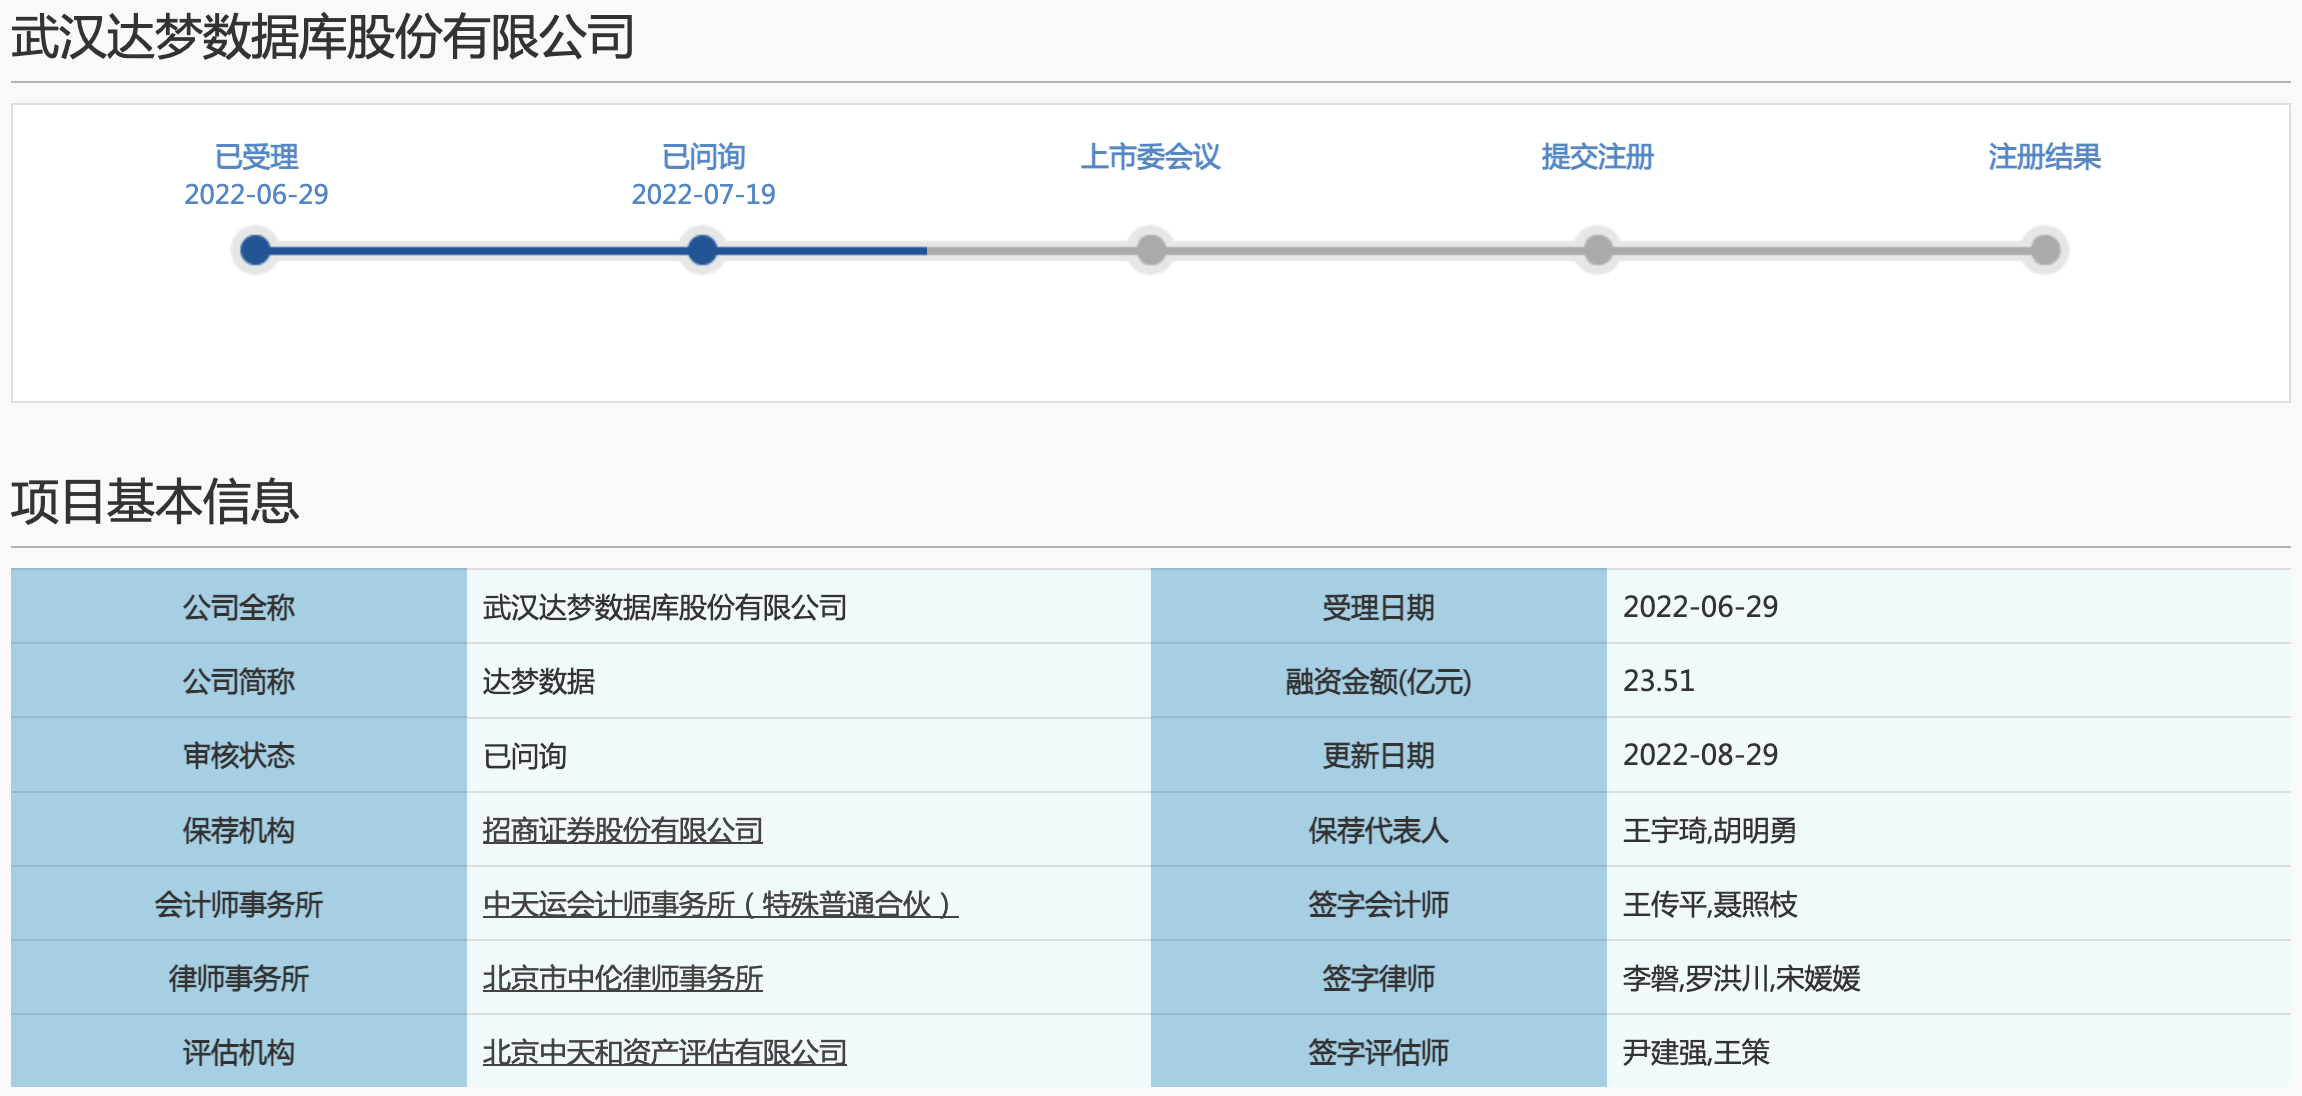Click the 2022-07-19 inquiry date text
Image resolution: width=2302 pixels, height=1096 pixels.
pos(703,194)
